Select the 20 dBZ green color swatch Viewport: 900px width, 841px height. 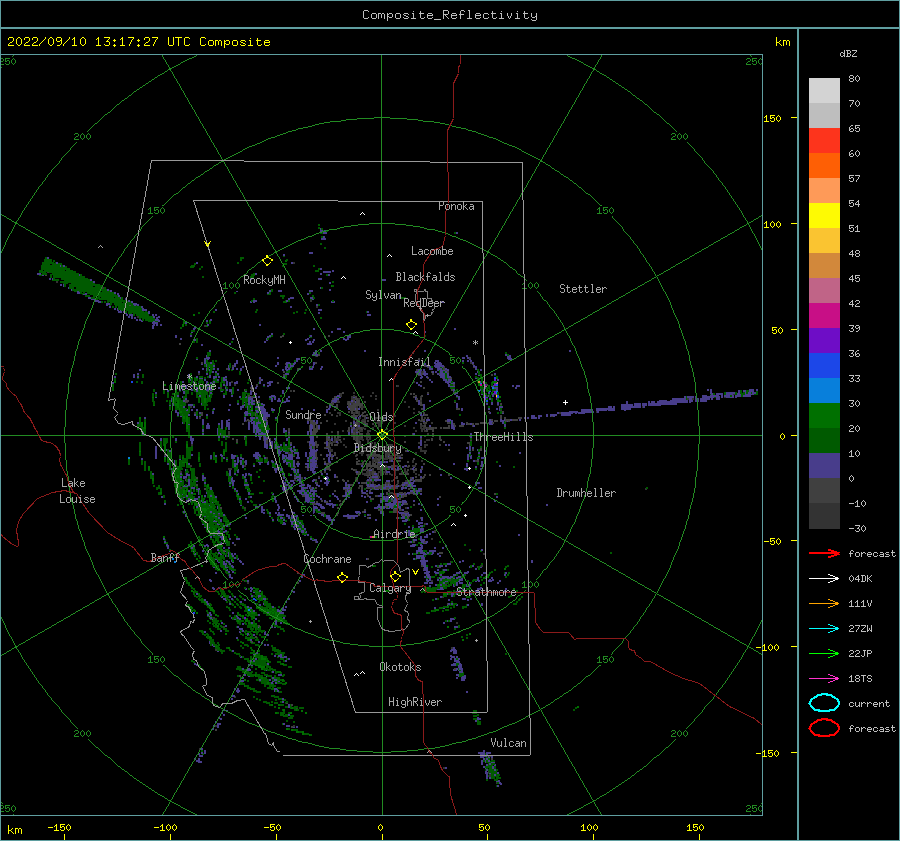pyautogui.click(x=824, y=416)
